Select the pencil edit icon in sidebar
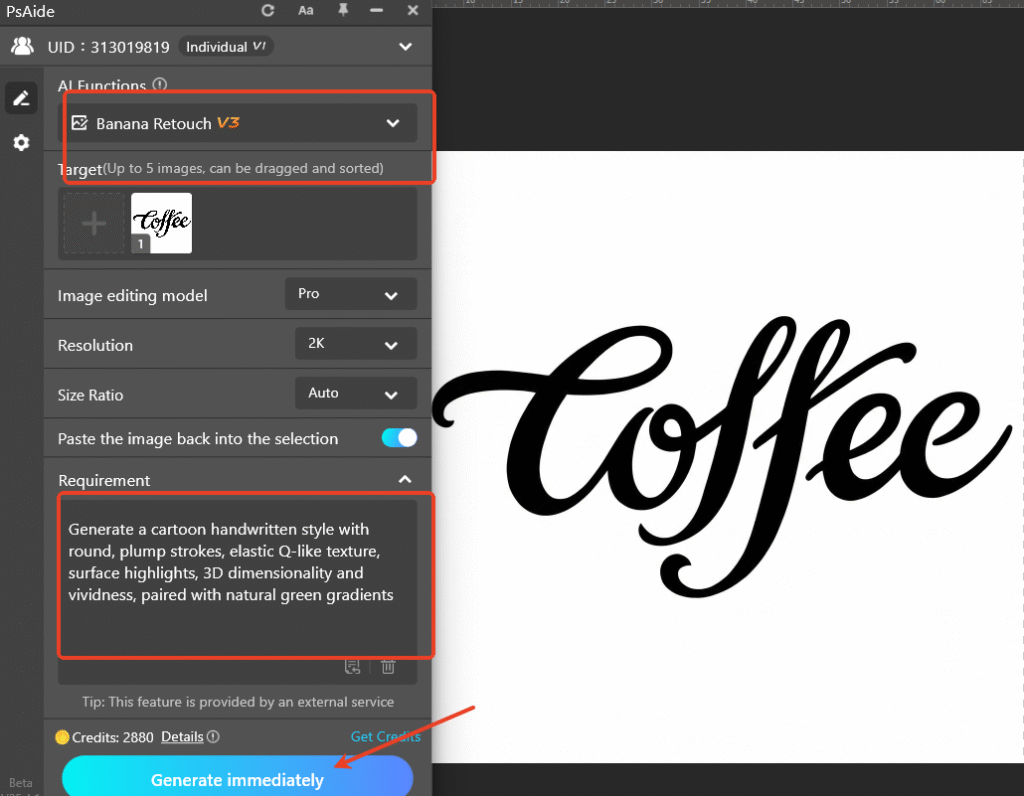 20,98
